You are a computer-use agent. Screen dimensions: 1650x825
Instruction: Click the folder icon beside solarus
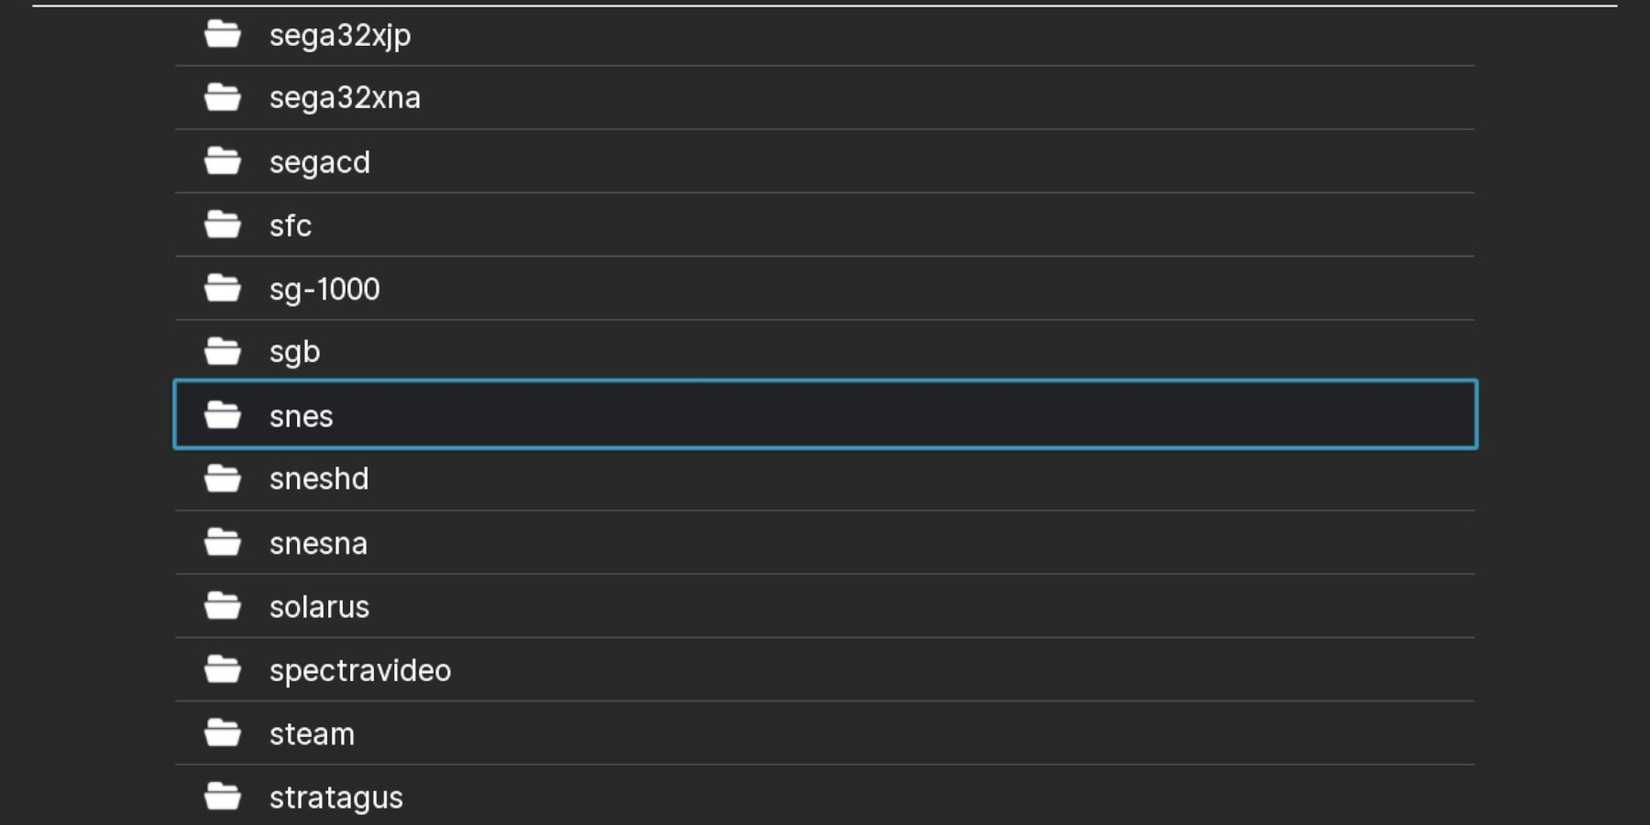pyautogui.click(x=222, y=605)
